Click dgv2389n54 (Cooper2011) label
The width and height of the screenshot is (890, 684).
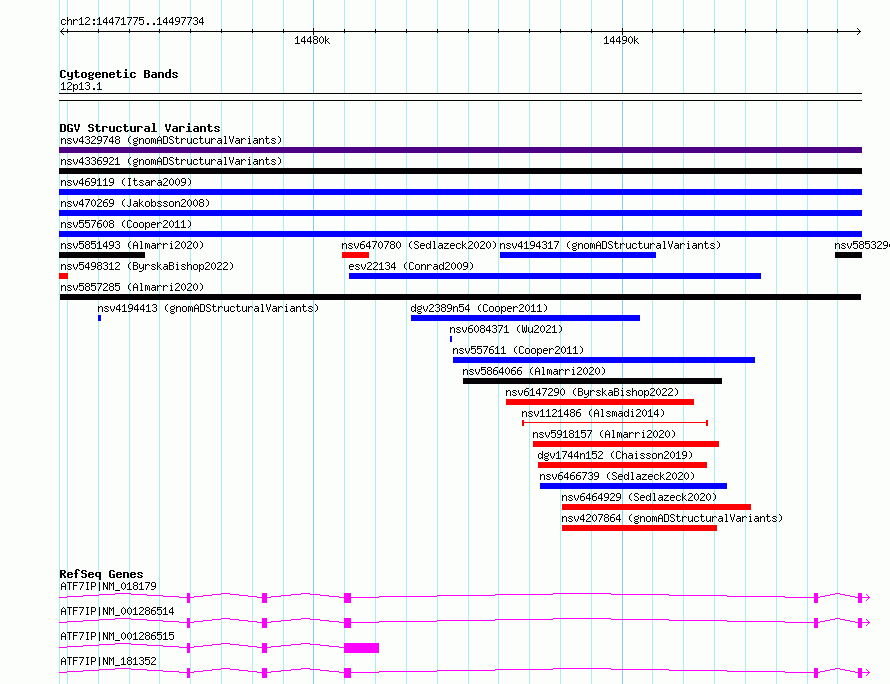click(479, 308)
